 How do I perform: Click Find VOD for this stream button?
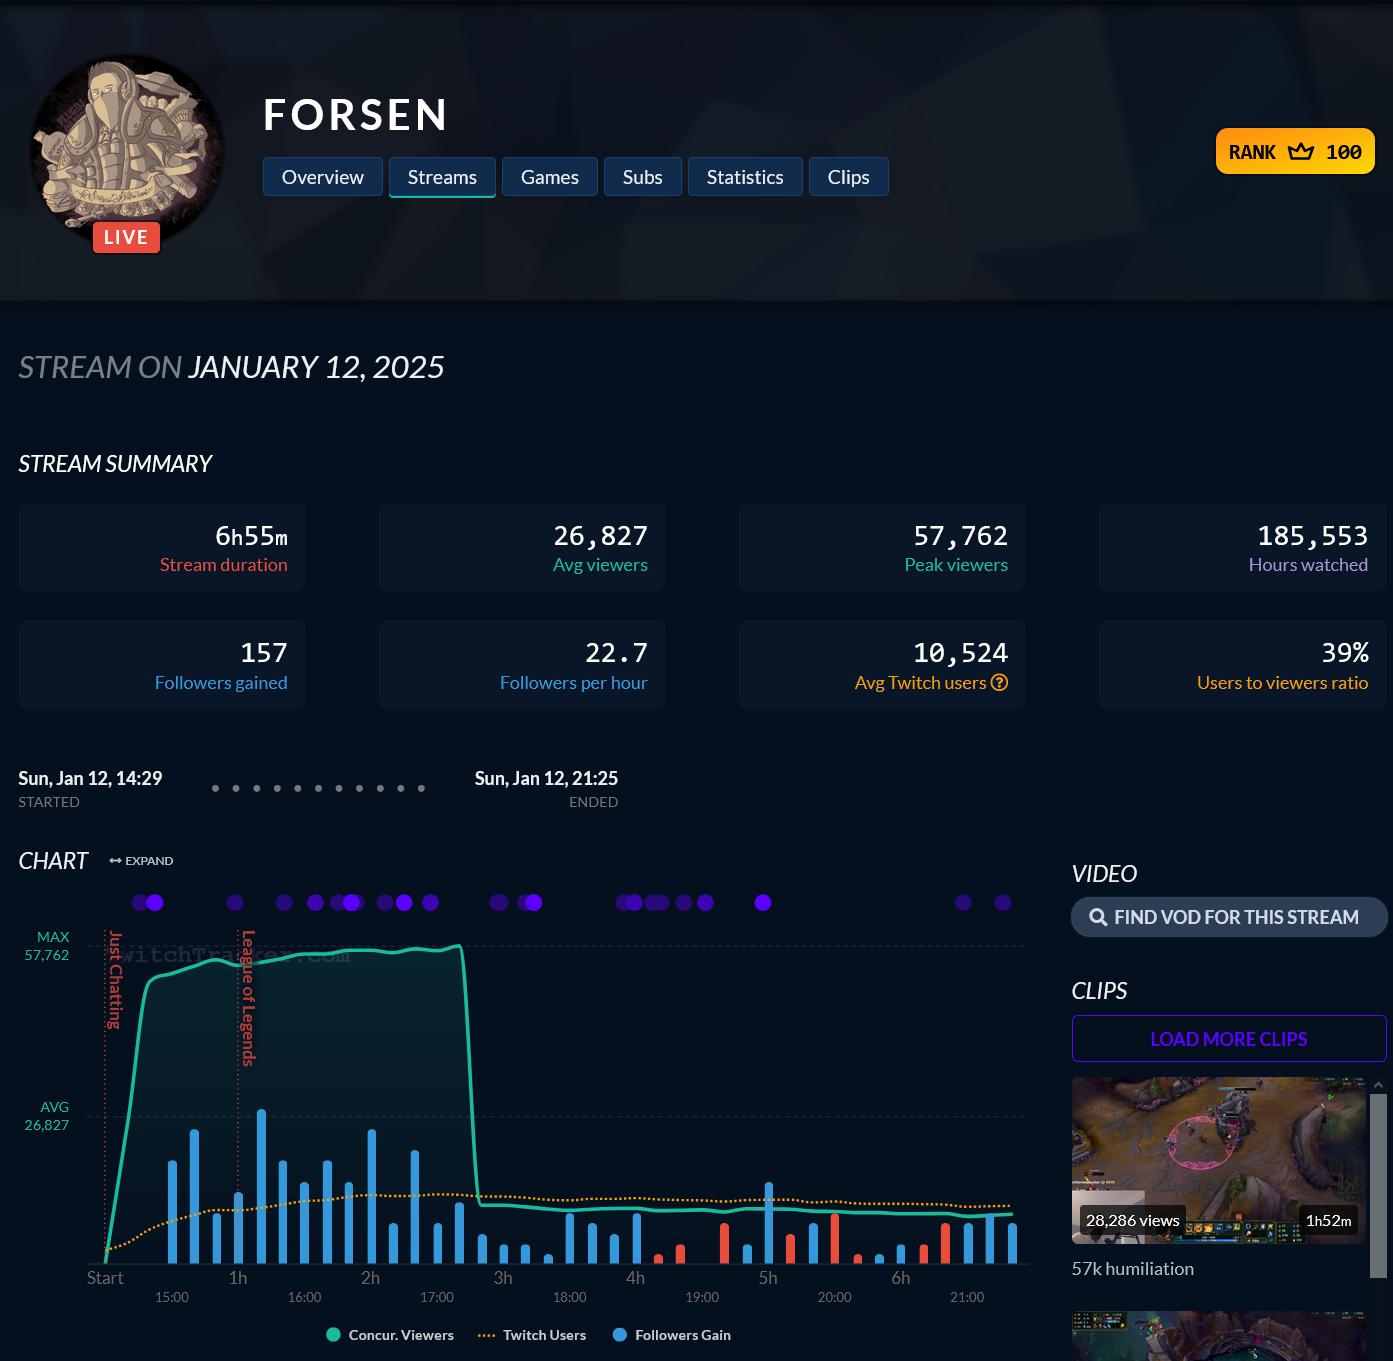point(1229,917)
